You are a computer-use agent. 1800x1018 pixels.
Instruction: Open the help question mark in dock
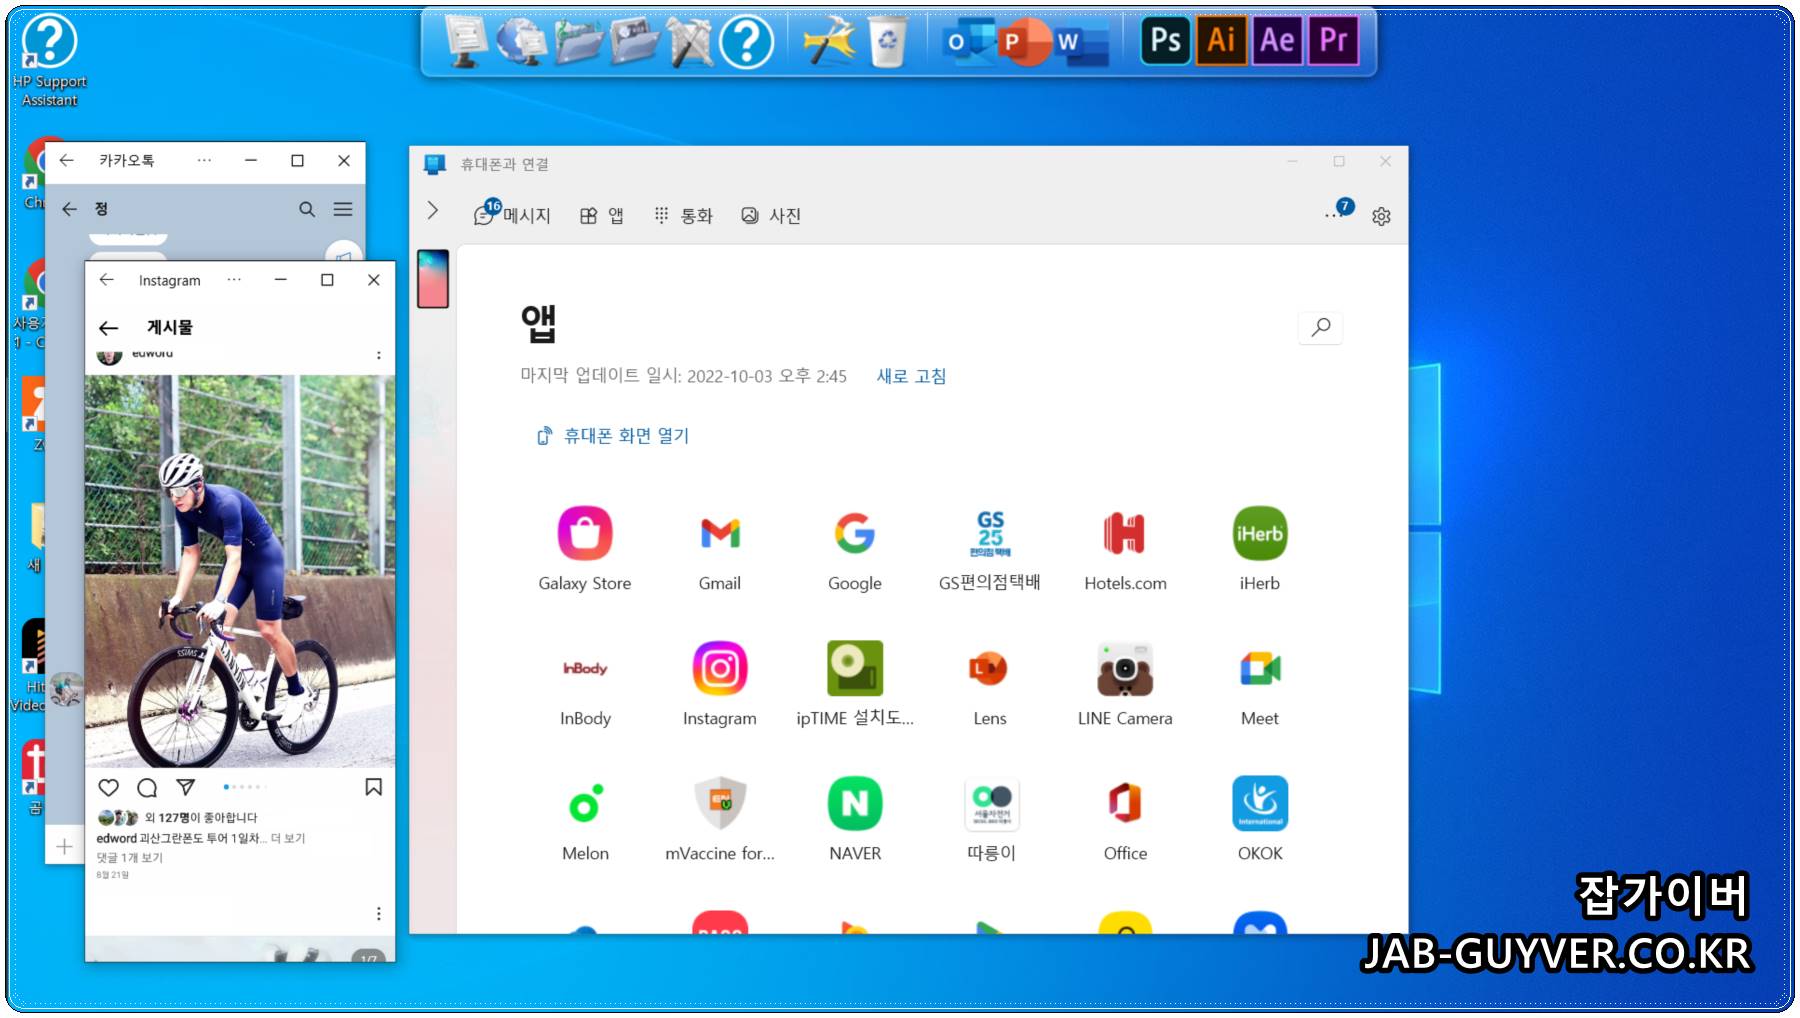(746, 42)
